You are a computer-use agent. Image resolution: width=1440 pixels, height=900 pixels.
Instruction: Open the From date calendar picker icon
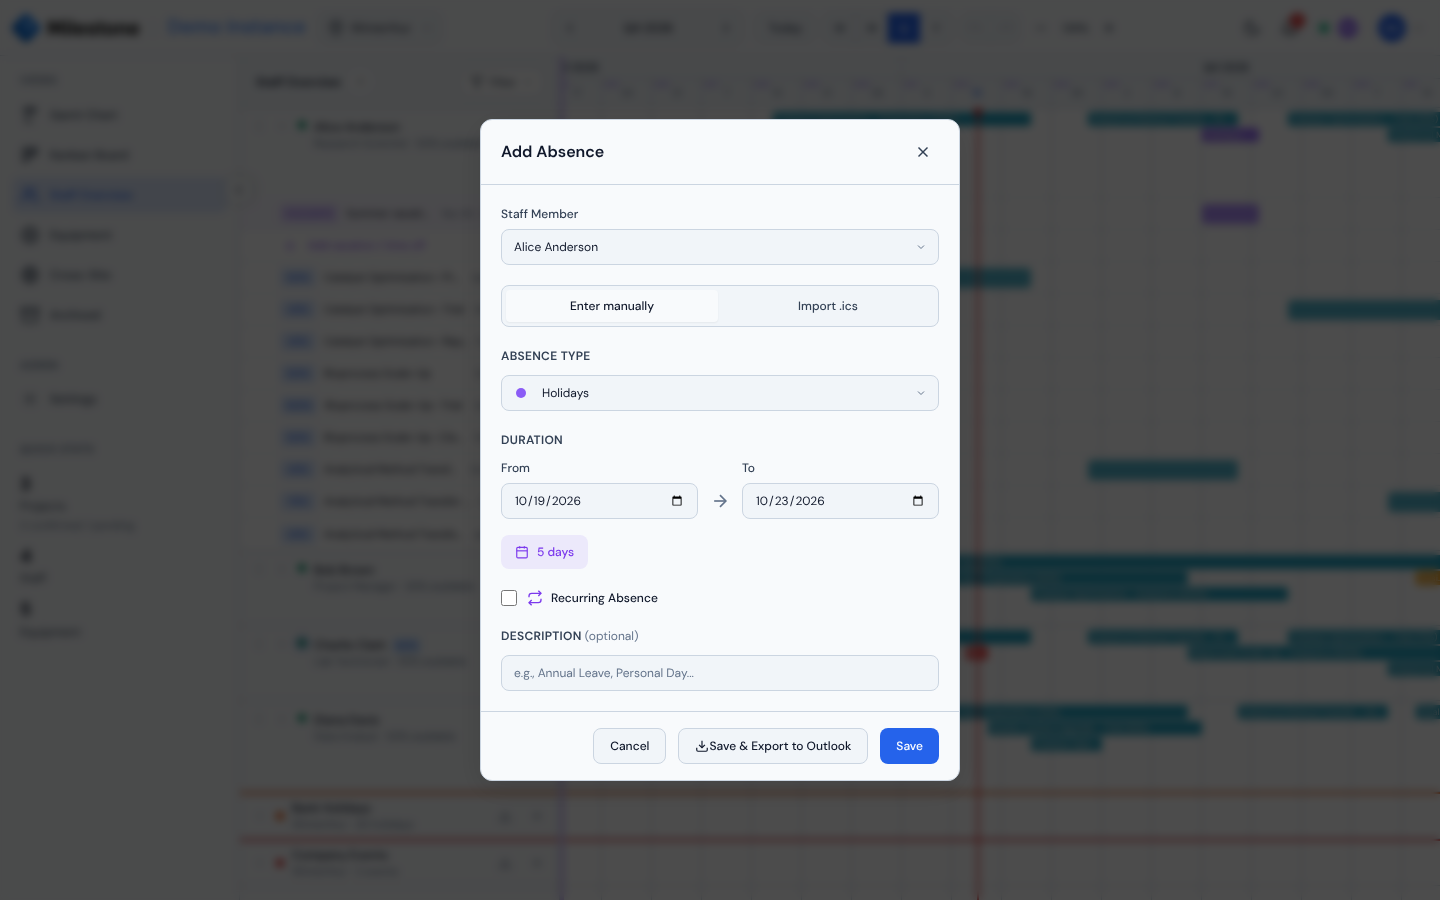(677, 501)
